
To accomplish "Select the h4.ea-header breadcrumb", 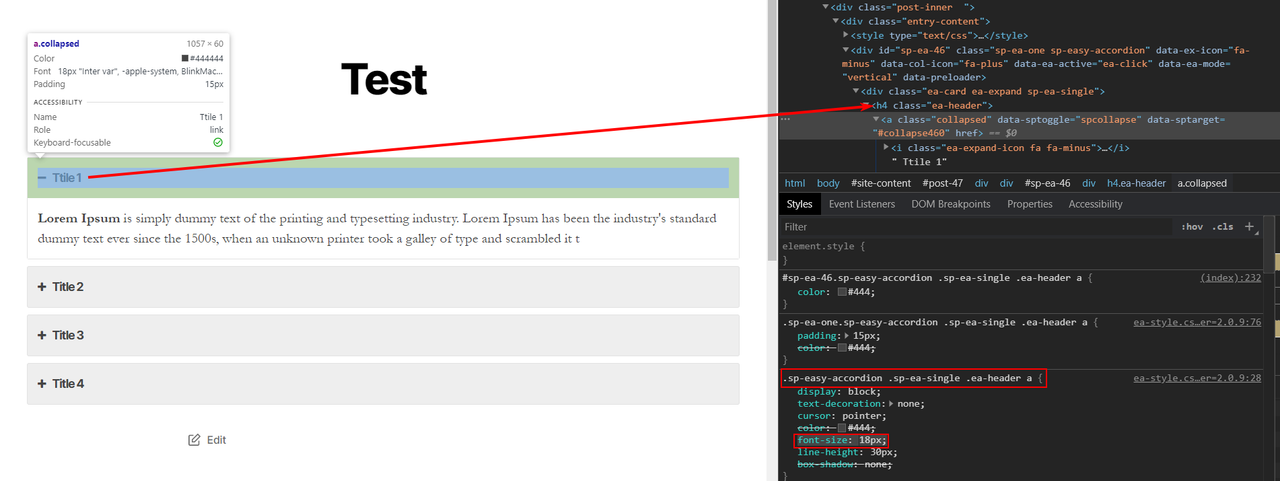I will tap(1136, 183).
